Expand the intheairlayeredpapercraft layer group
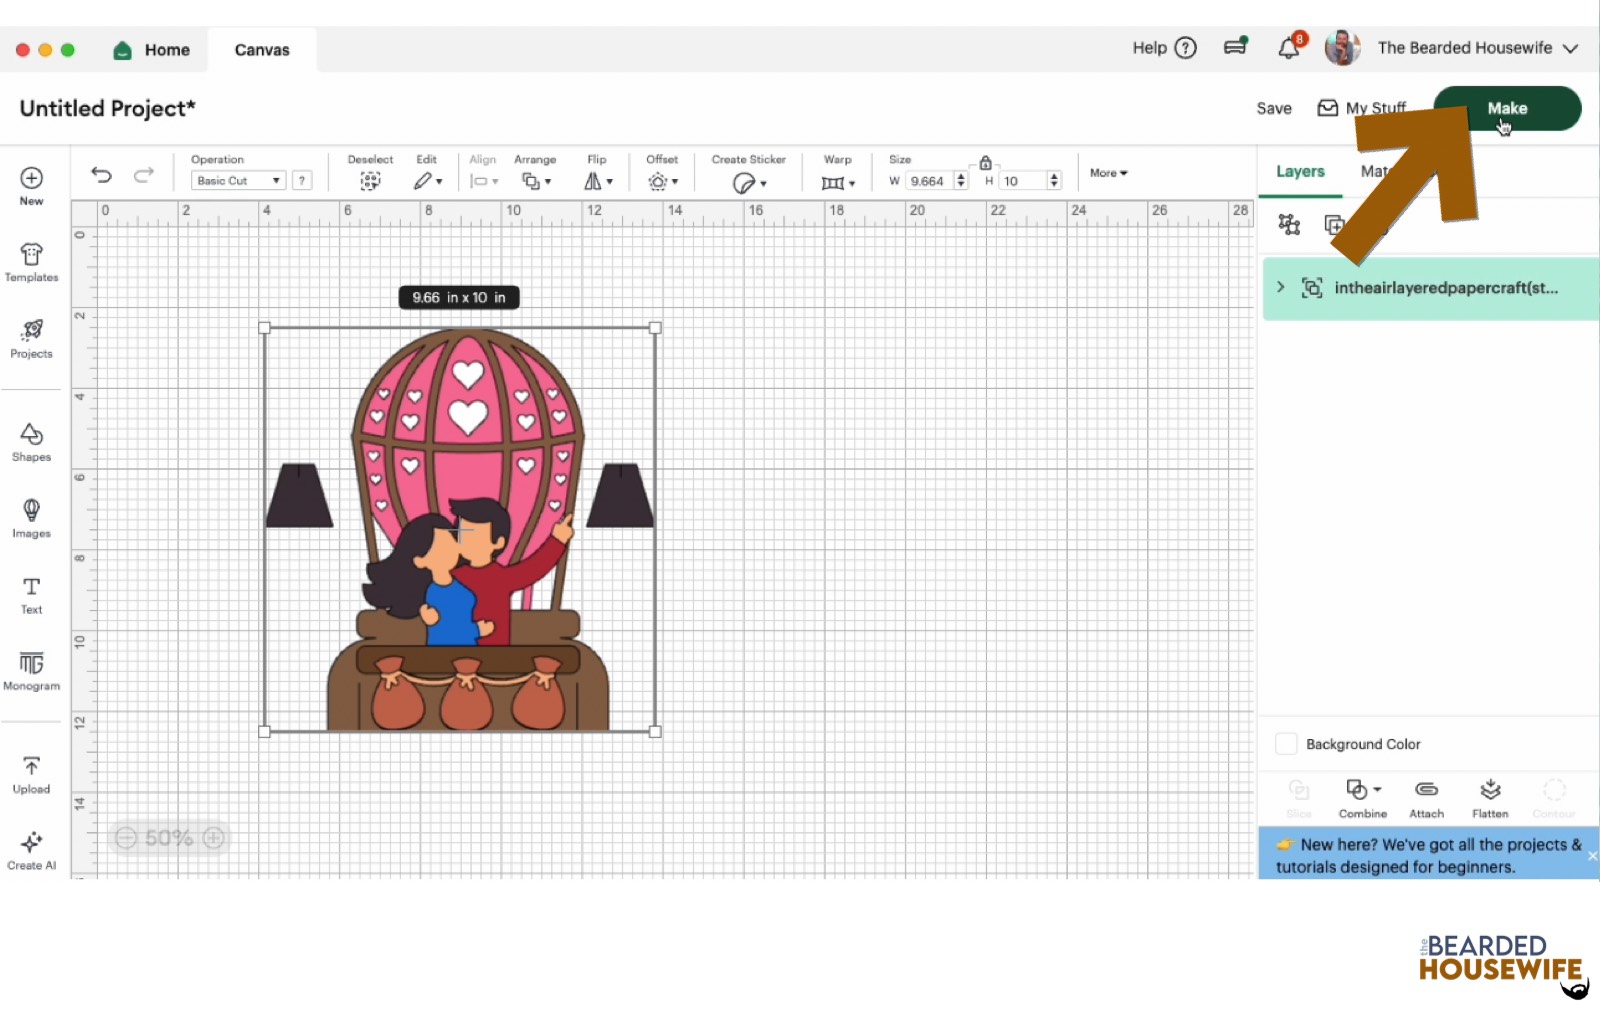 [1281, 288]
